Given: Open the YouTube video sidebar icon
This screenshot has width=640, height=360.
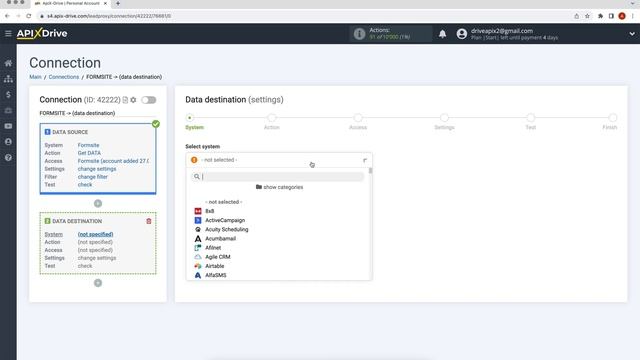Looking at the screenshot, I should click(x=8, y=126).
